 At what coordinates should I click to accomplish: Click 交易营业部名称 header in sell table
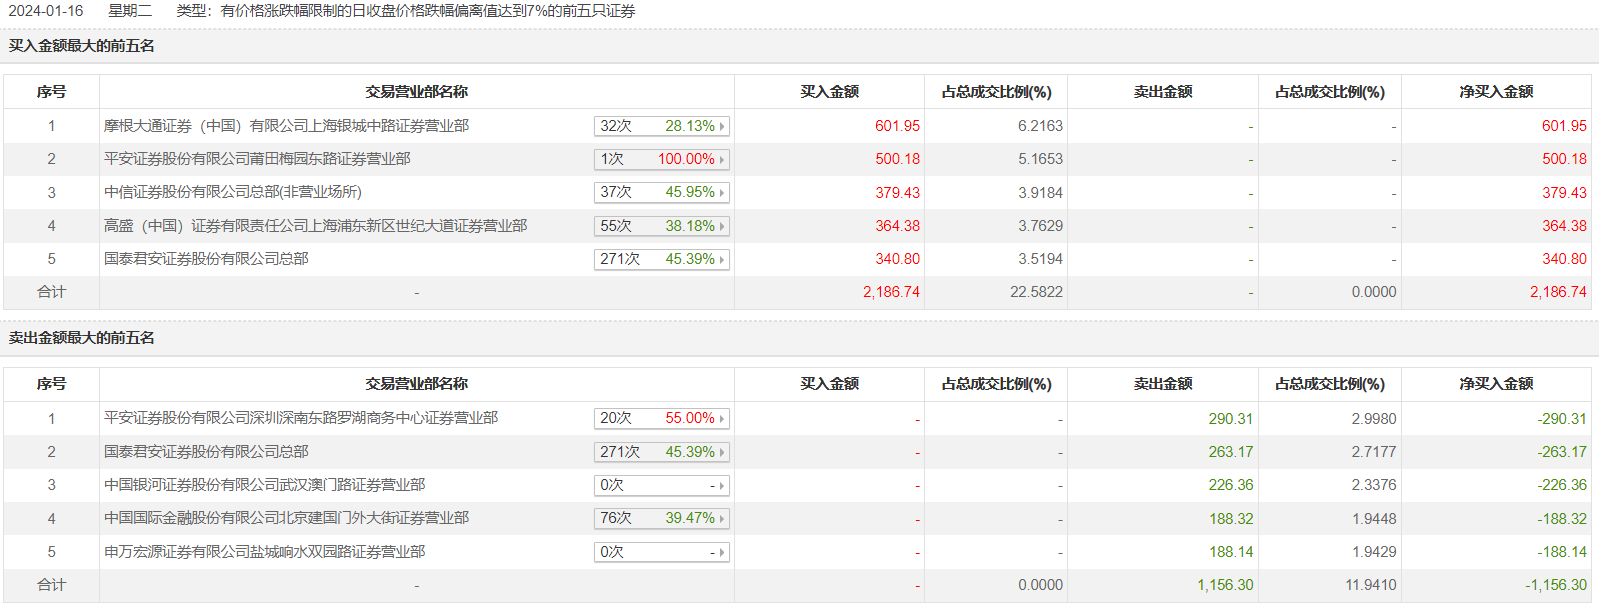click(416, 384)
